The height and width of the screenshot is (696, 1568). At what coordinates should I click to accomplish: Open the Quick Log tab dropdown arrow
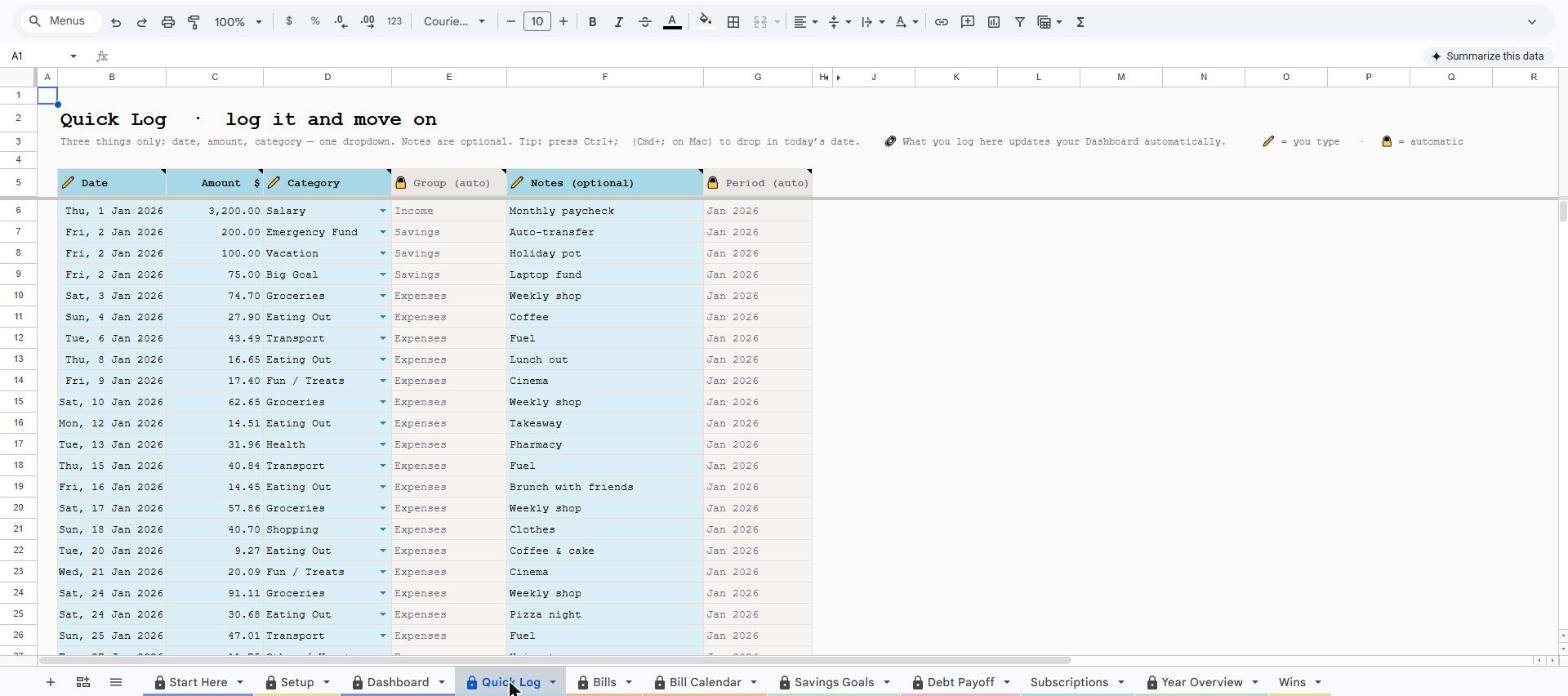(x=552, y=682)
